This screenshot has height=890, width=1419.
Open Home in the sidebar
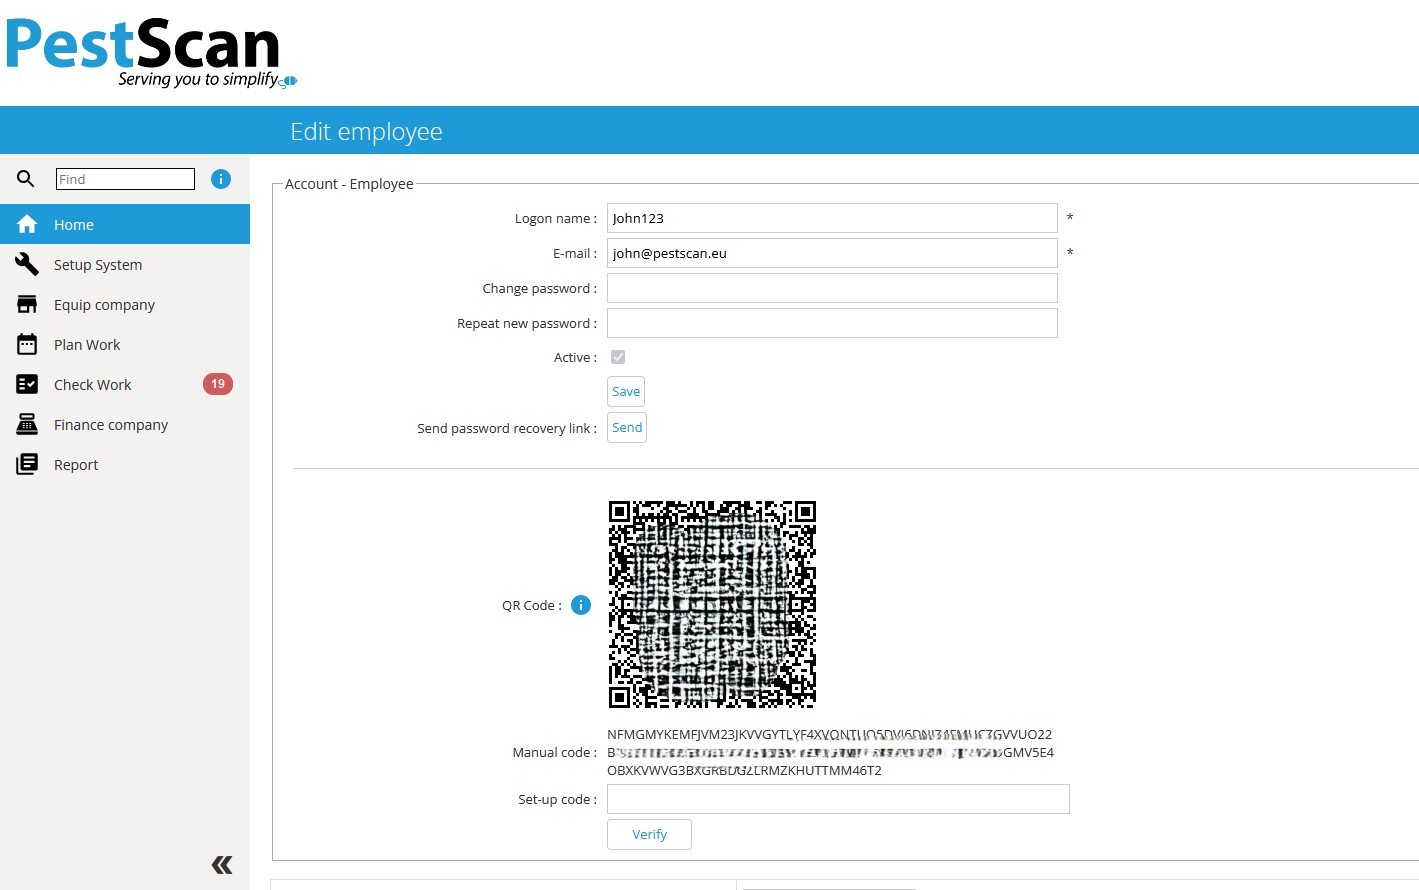coord(125,224)
